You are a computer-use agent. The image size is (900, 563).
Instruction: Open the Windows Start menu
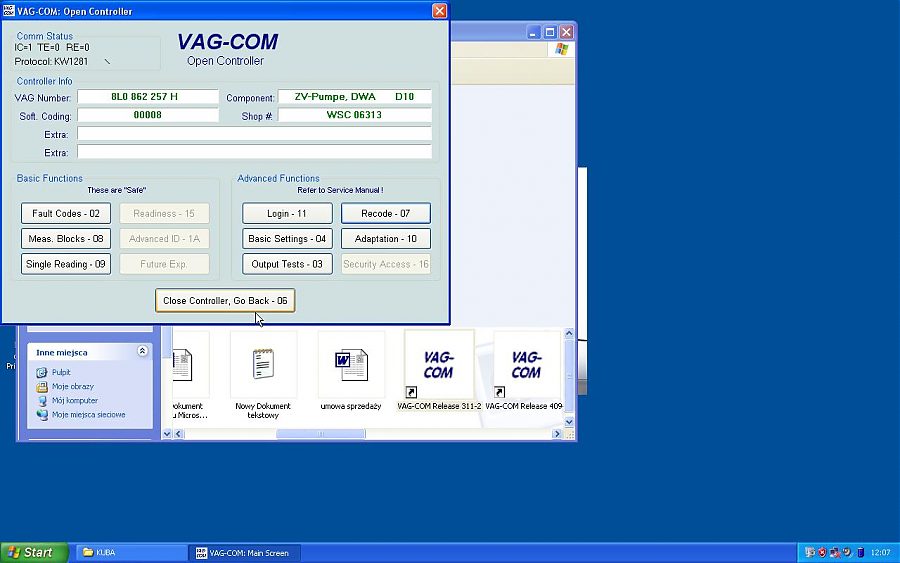(33, 553)
